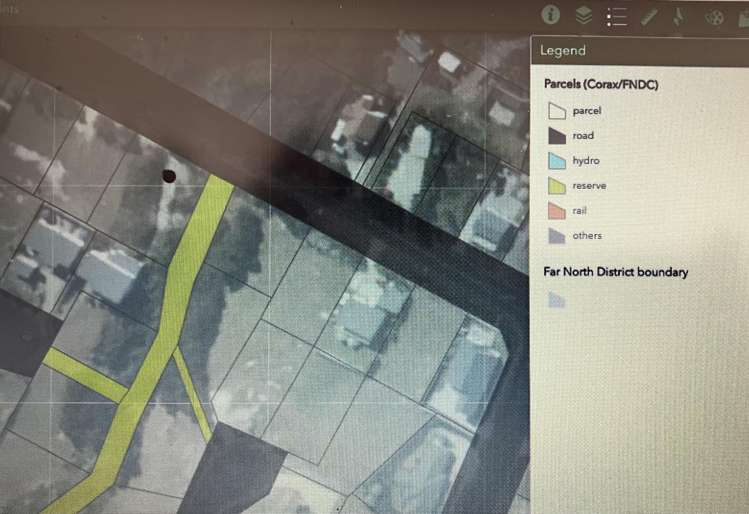Select the ruler measurement tool

point(649,16)
